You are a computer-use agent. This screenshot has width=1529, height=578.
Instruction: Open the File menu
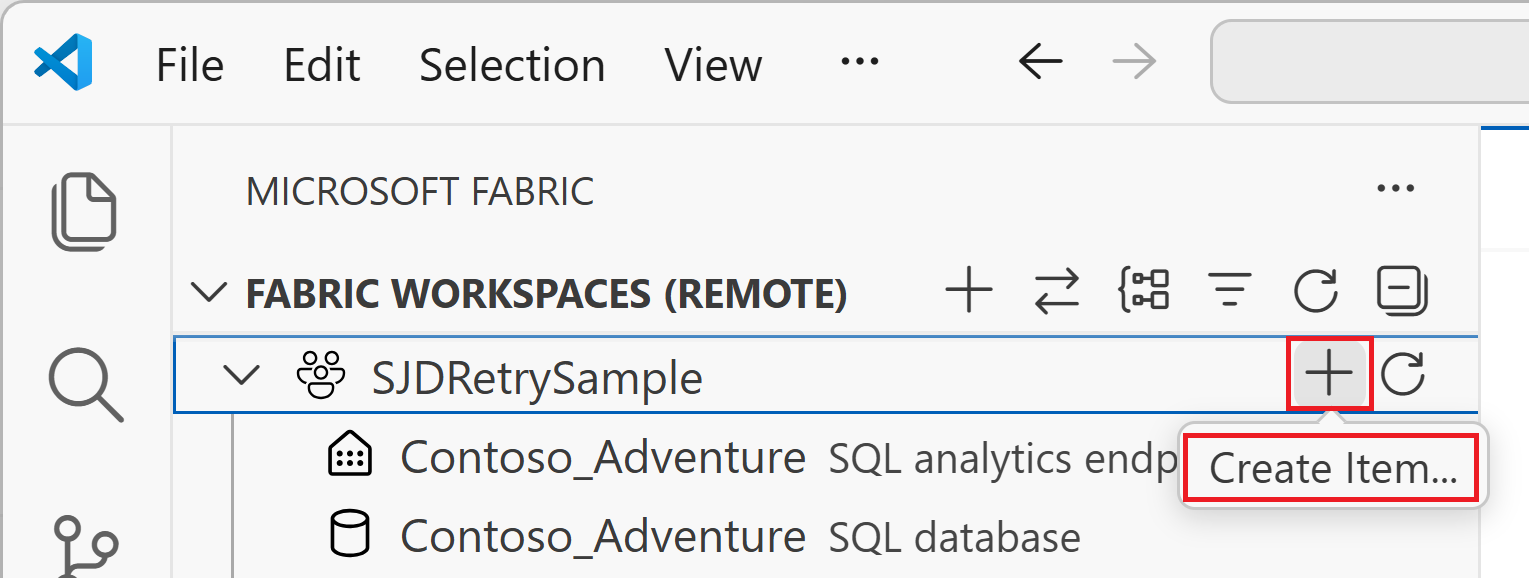(190, 66)
